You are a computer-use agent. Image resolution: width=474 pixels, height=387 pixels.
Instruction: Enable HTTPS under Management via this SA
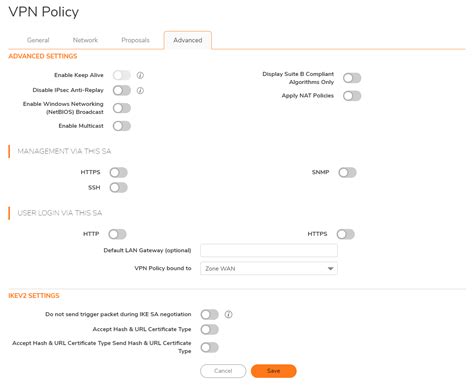(x=119, y=172)
